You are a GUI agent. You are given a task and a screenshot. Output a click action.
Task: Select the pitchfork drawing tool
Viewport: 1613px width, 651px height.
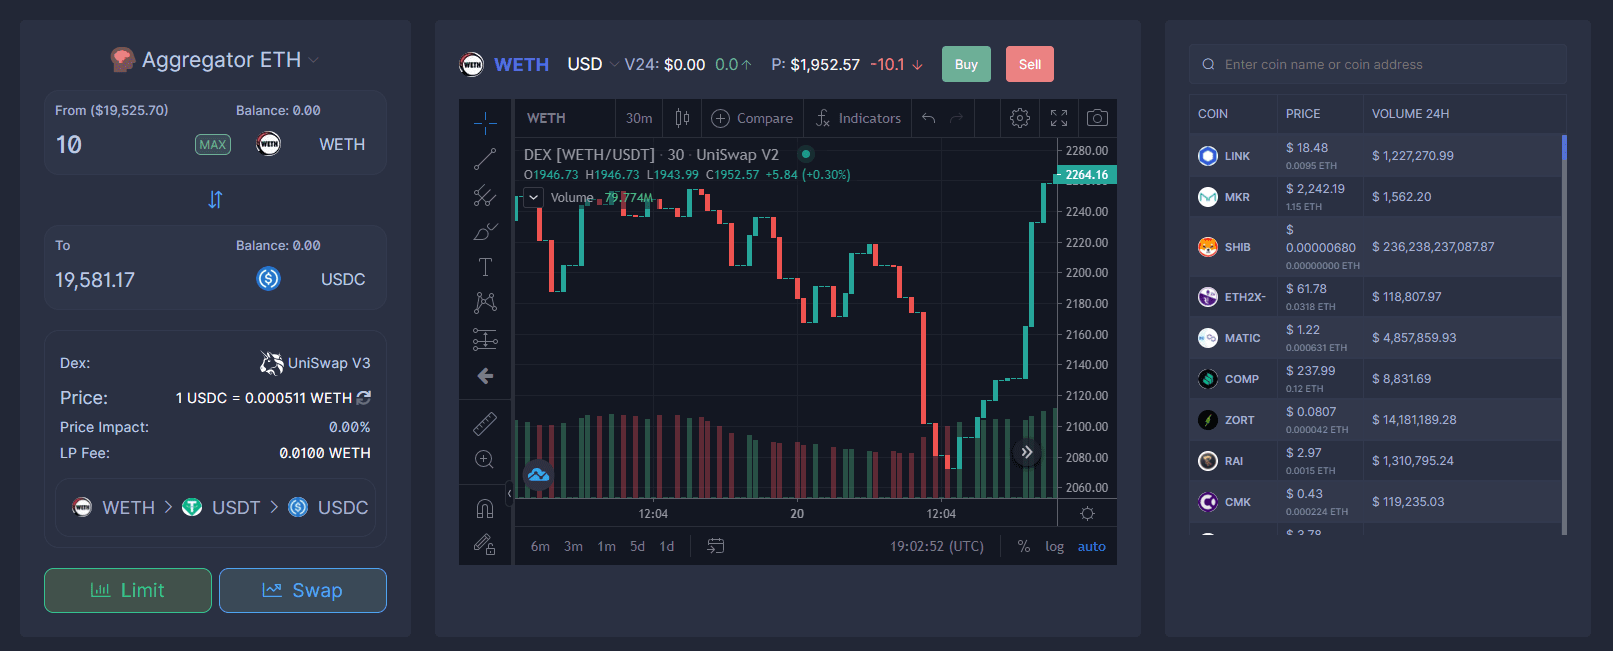[485, 195]
